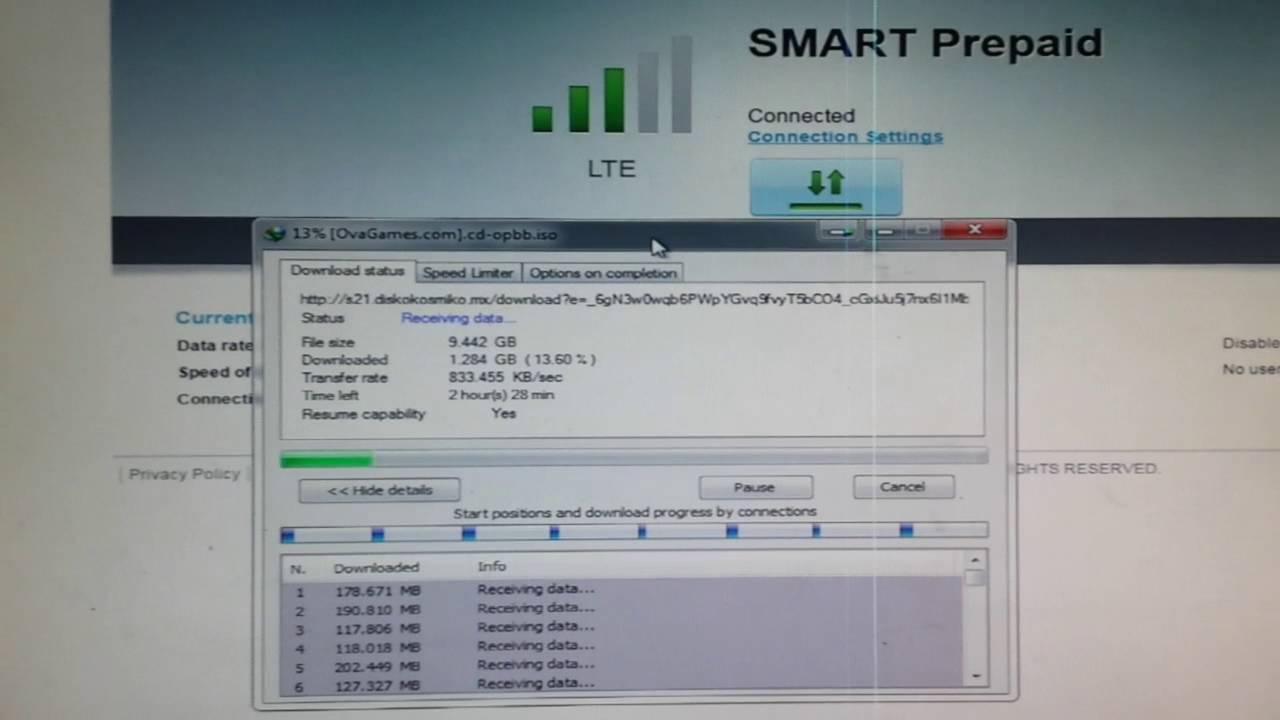Click the IDM icon in download window title bar
This screenshot has width=1280, height=720.
click(x=275, y=234)
